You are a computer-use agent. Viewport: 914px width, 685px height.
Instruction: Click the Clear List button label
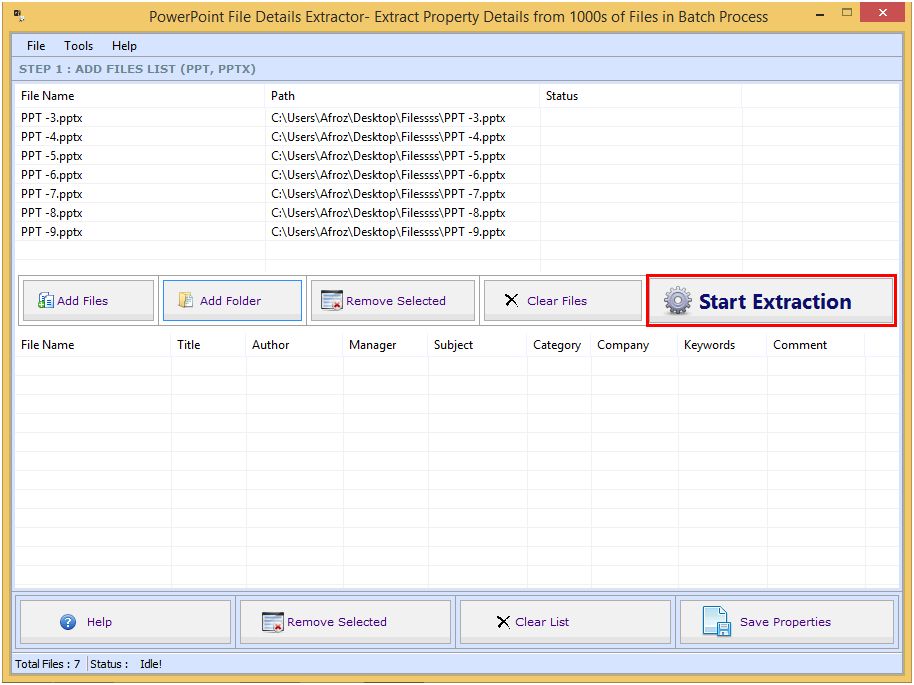(542, 622)
